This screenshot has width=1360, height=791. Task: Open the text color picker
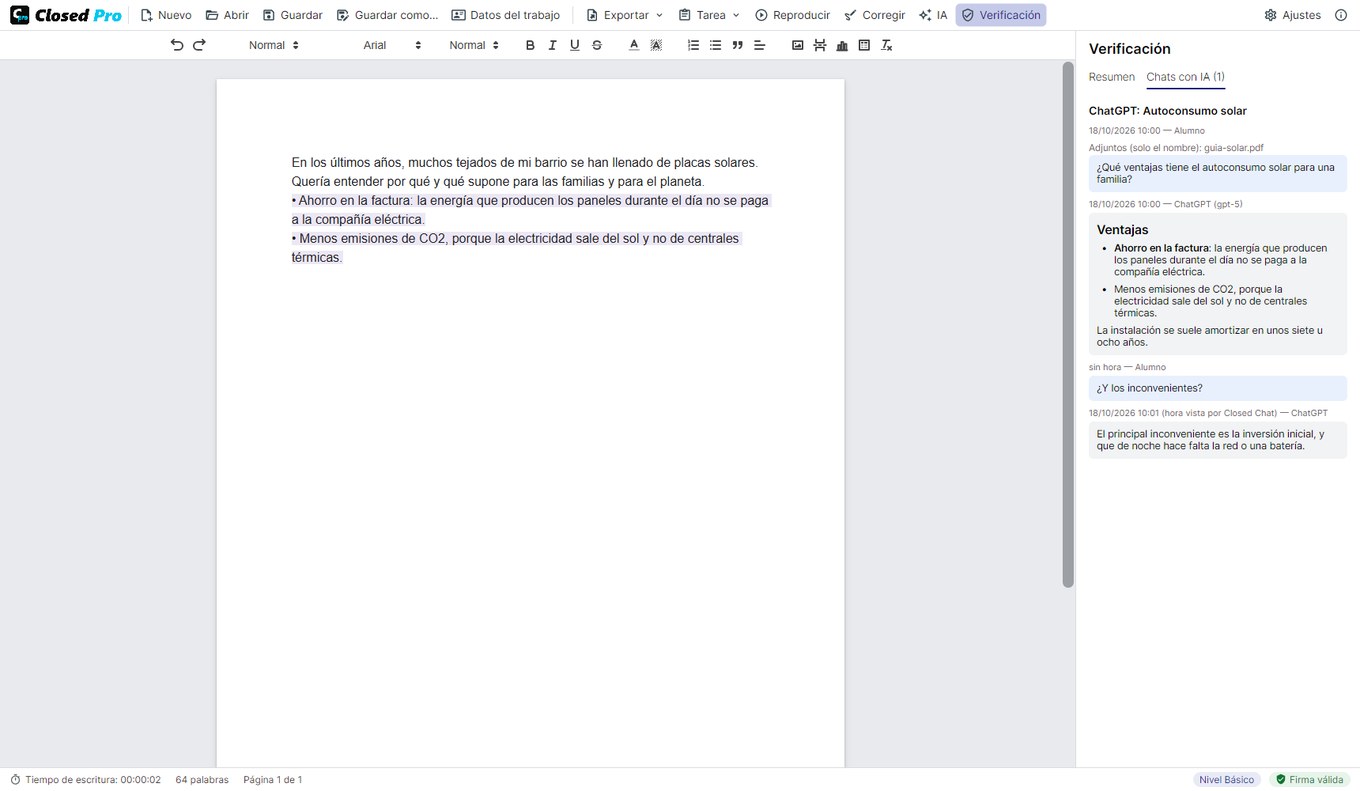634,45
